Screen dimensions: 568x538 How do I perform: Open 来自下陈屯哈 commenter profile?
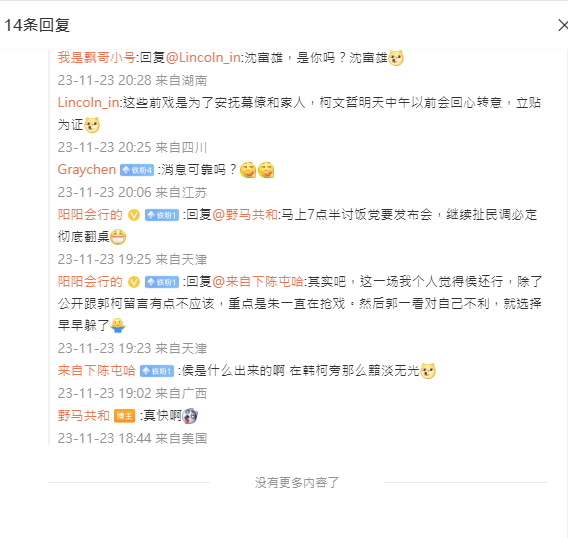(97, 370)
